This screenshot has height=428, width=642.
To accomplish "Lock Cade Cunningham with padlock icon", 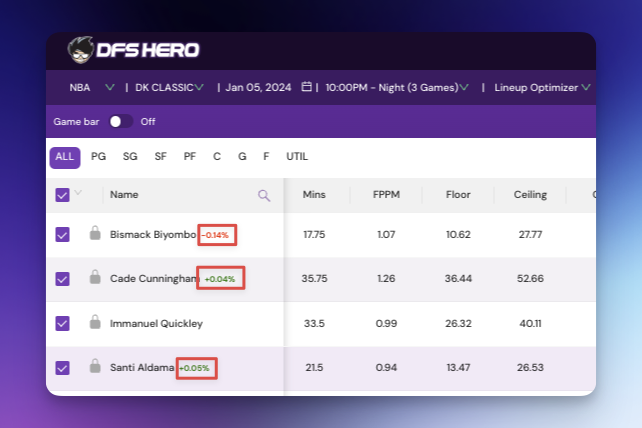I will [95, 277].
